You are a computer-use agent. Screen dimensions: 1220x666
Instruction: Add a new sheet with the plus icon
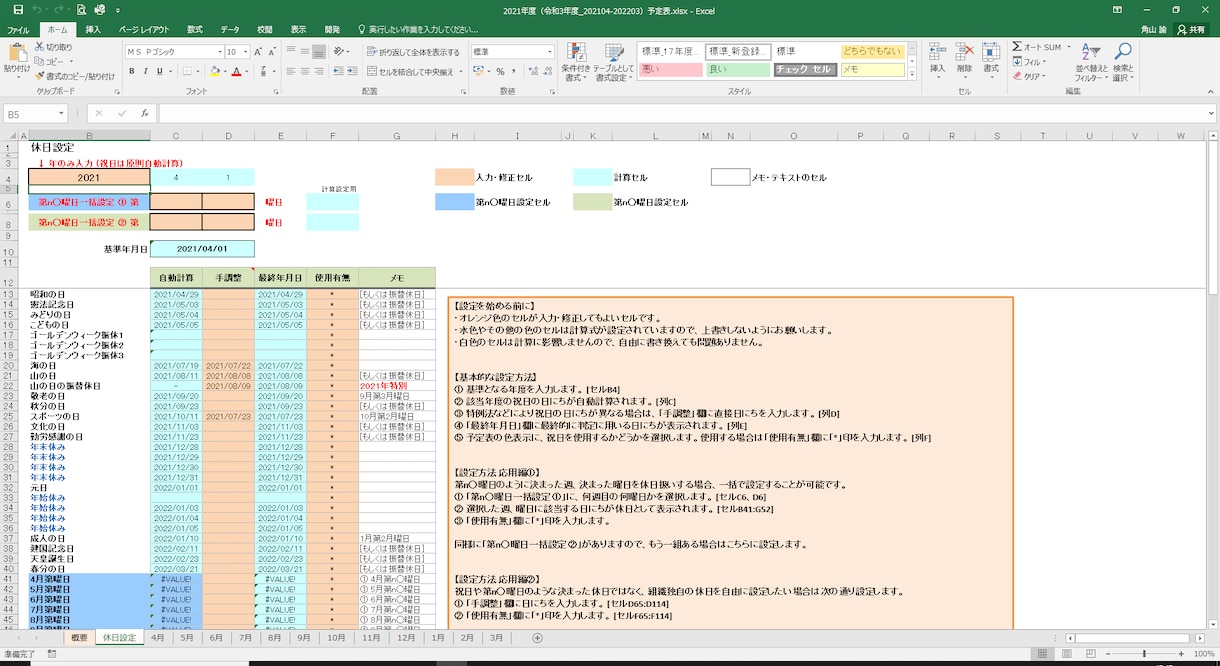(538, 638)
